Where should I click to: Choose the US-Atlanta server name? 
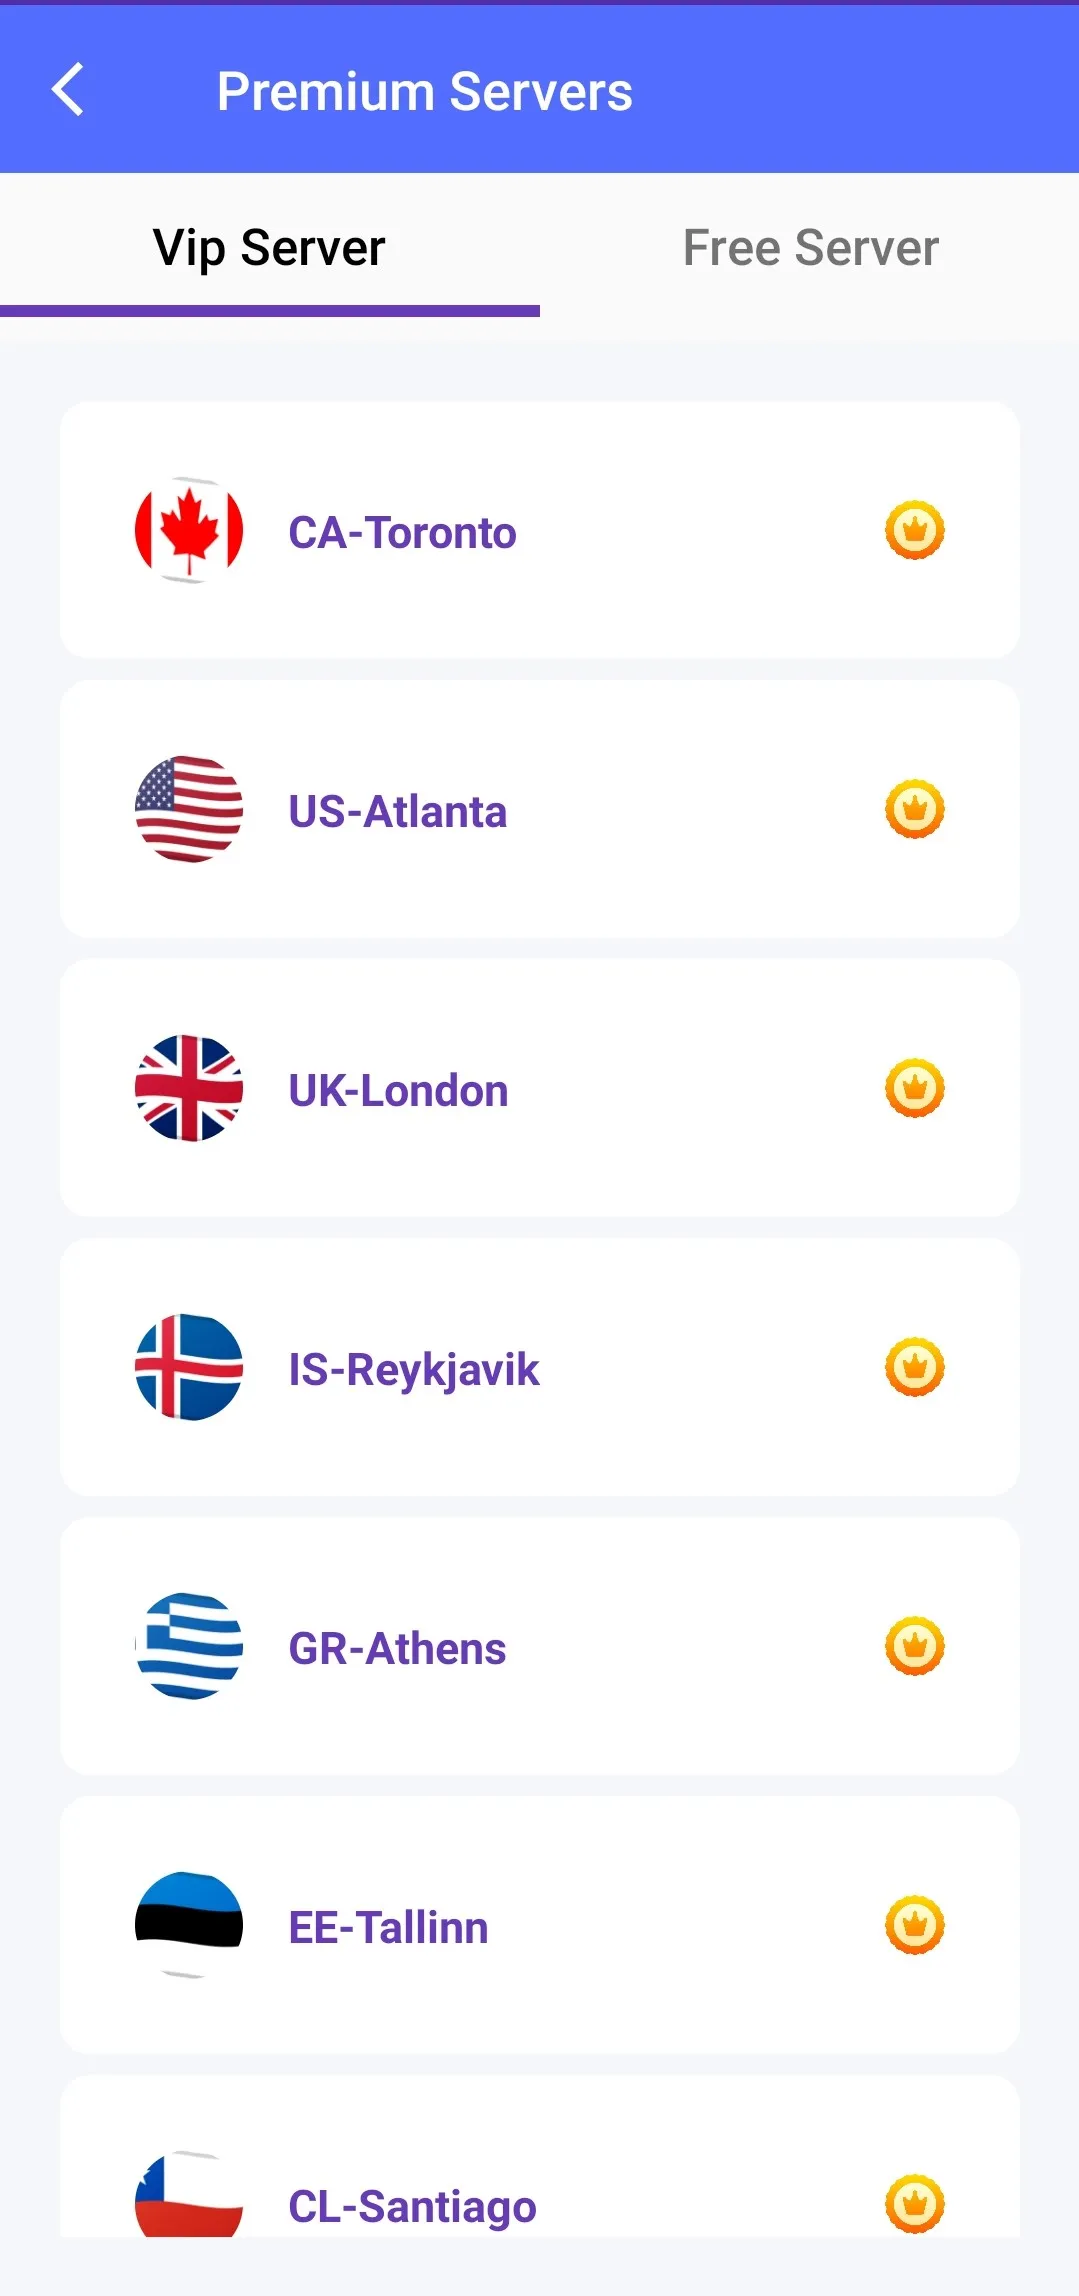[x=397, y=811]
